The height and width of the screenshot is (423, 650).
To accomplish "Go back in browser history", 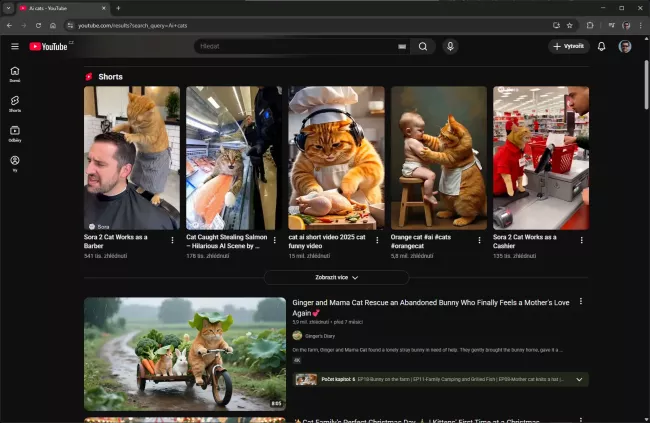I will click(9, 25).
